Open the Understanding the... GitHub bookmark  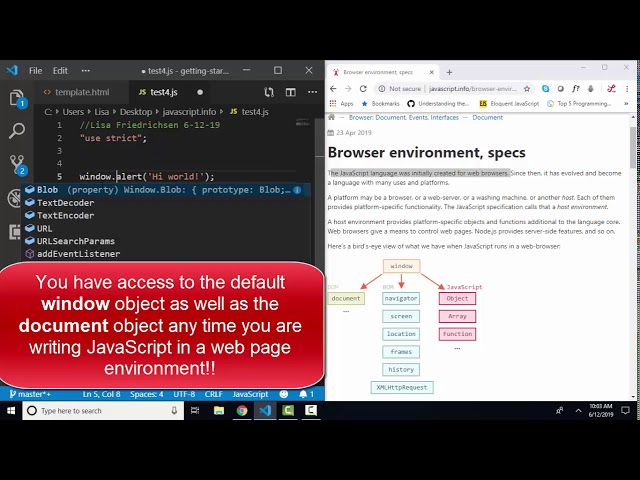438,104
